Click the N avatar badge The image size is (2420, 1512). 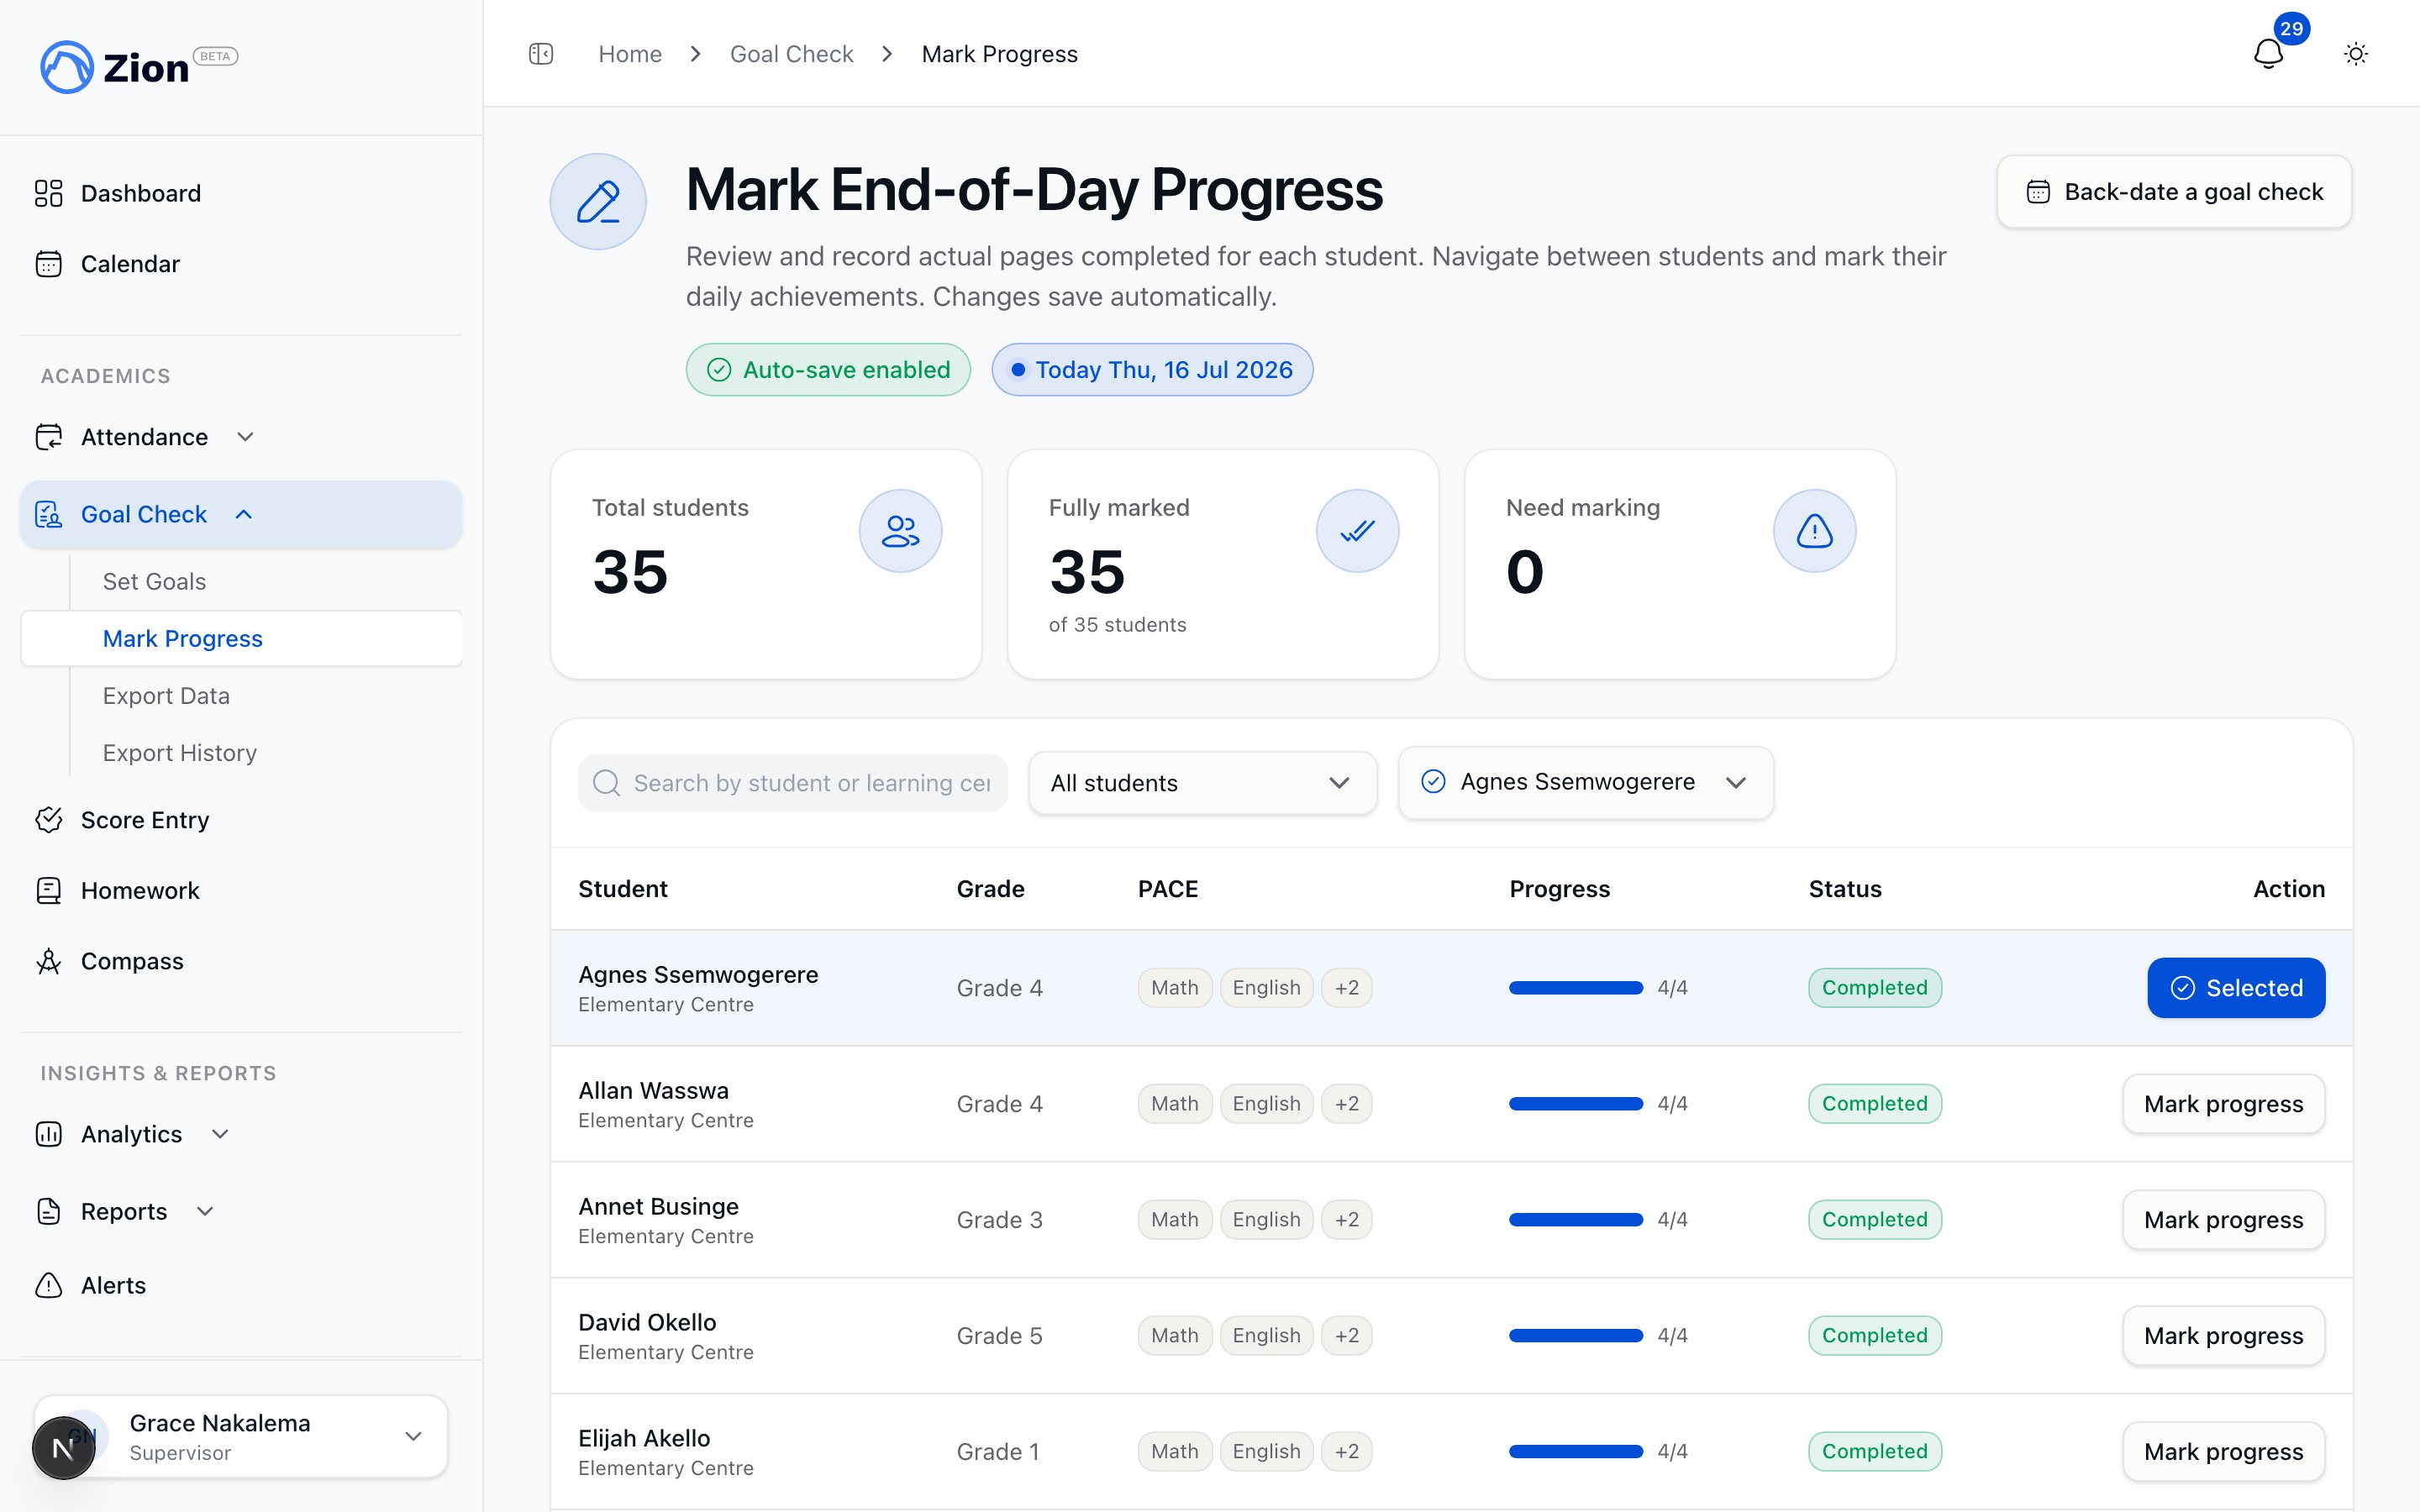click(x=63, y=1447)
